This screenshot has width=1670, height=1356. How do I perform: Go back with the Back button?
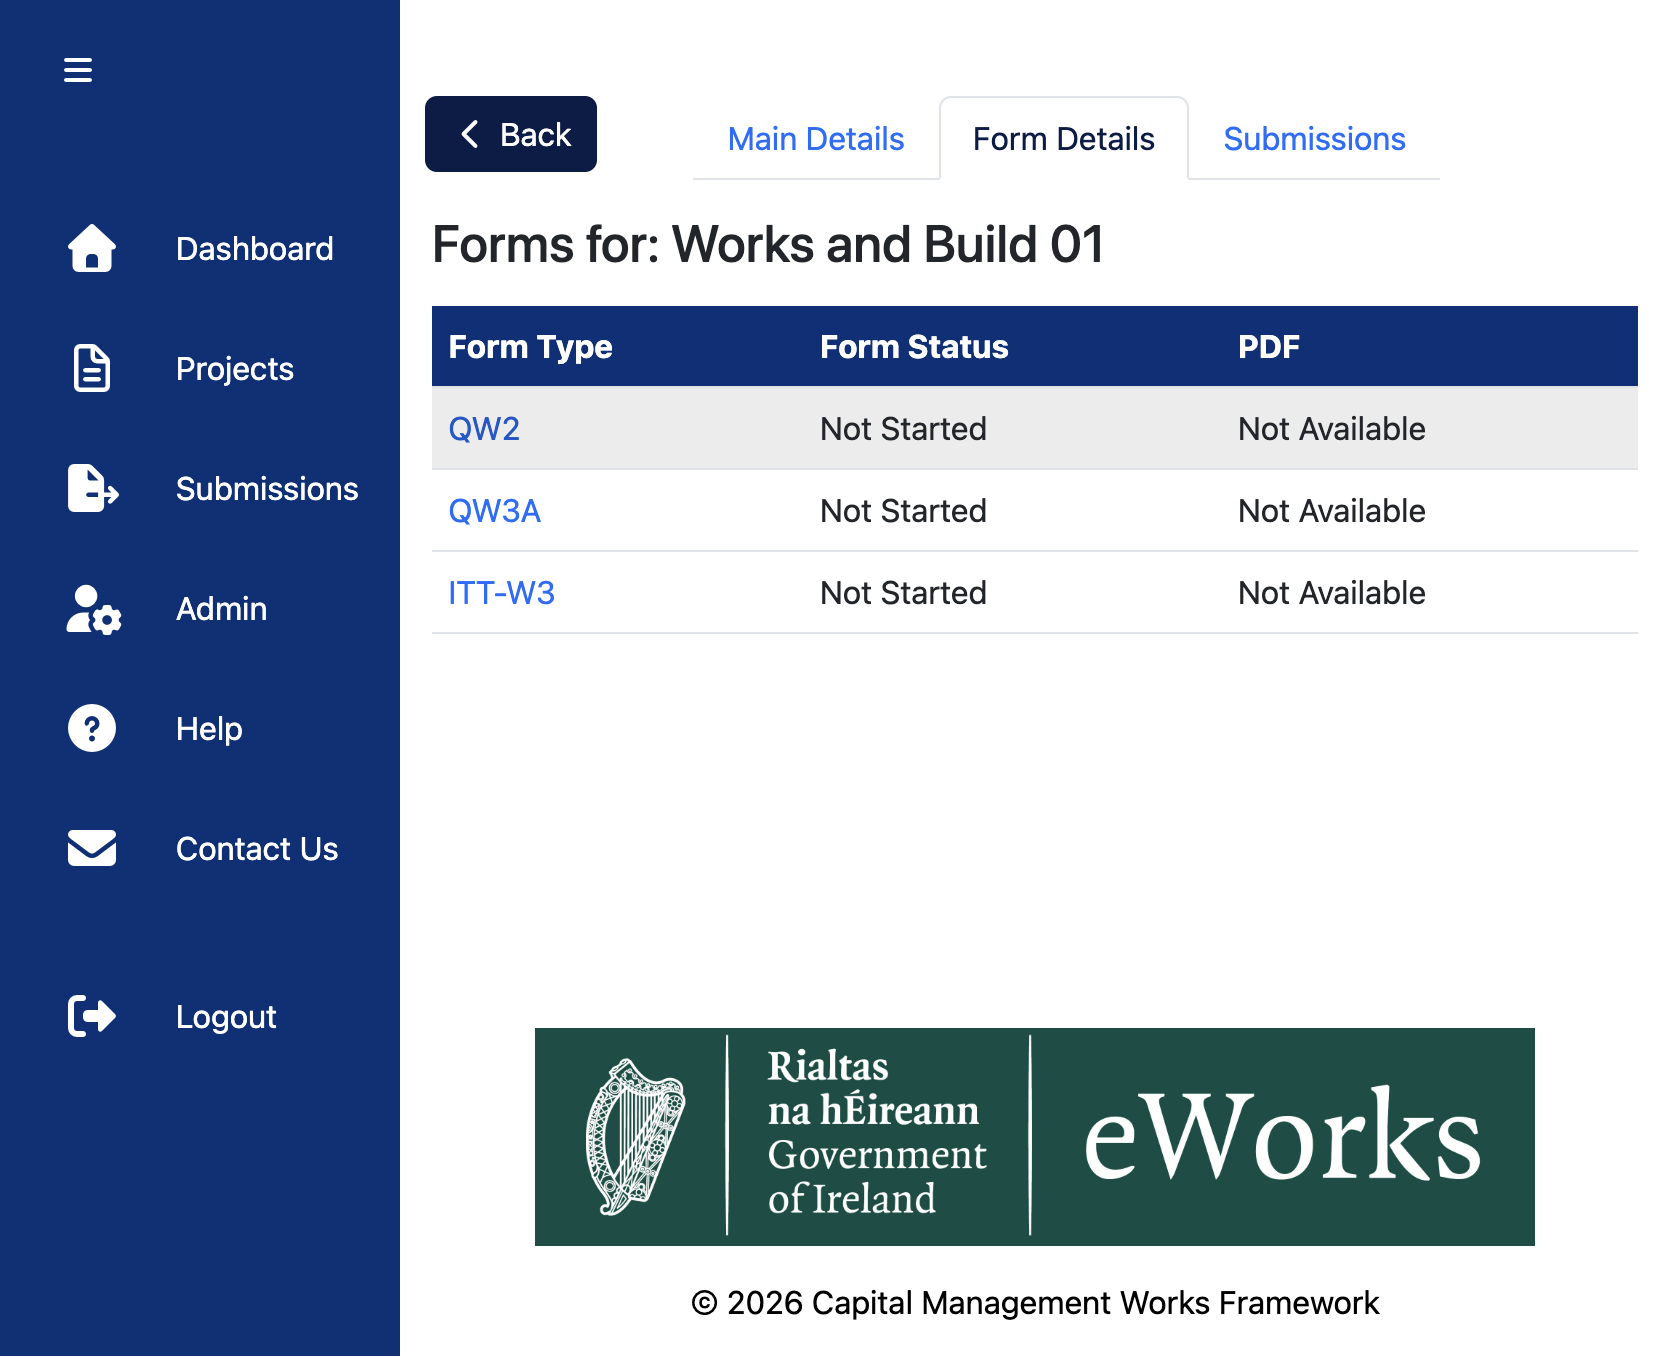(x=511, y=134)
